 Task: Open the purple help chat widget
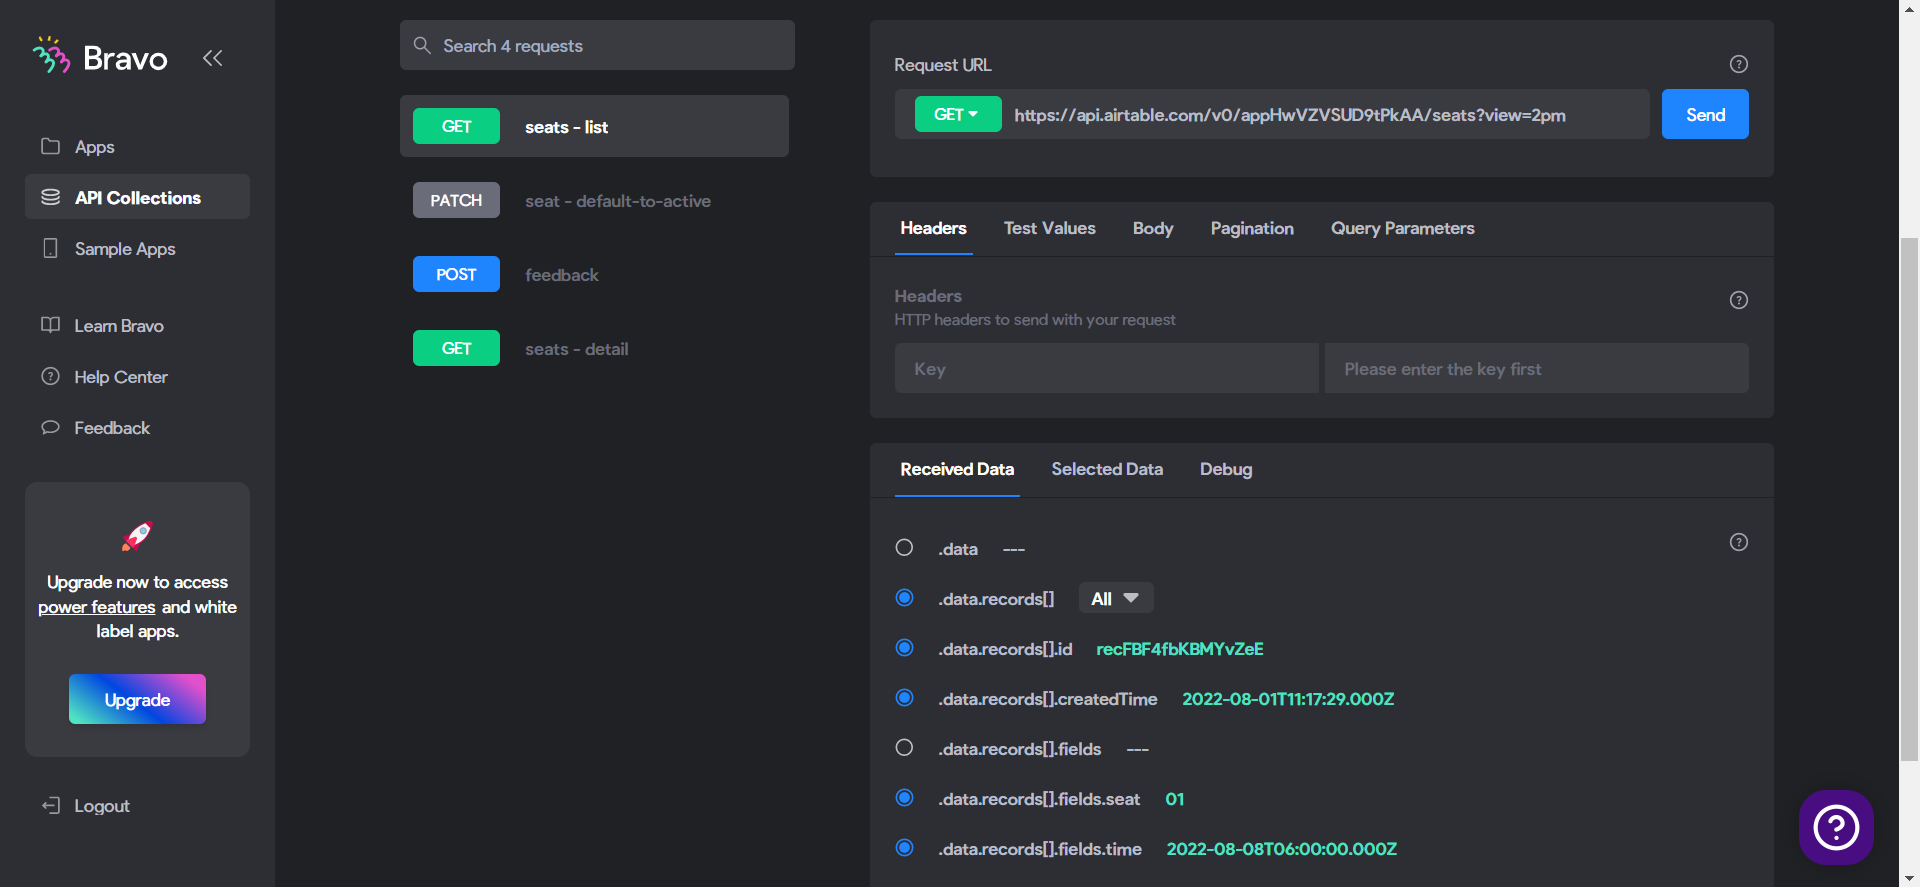1836,827
